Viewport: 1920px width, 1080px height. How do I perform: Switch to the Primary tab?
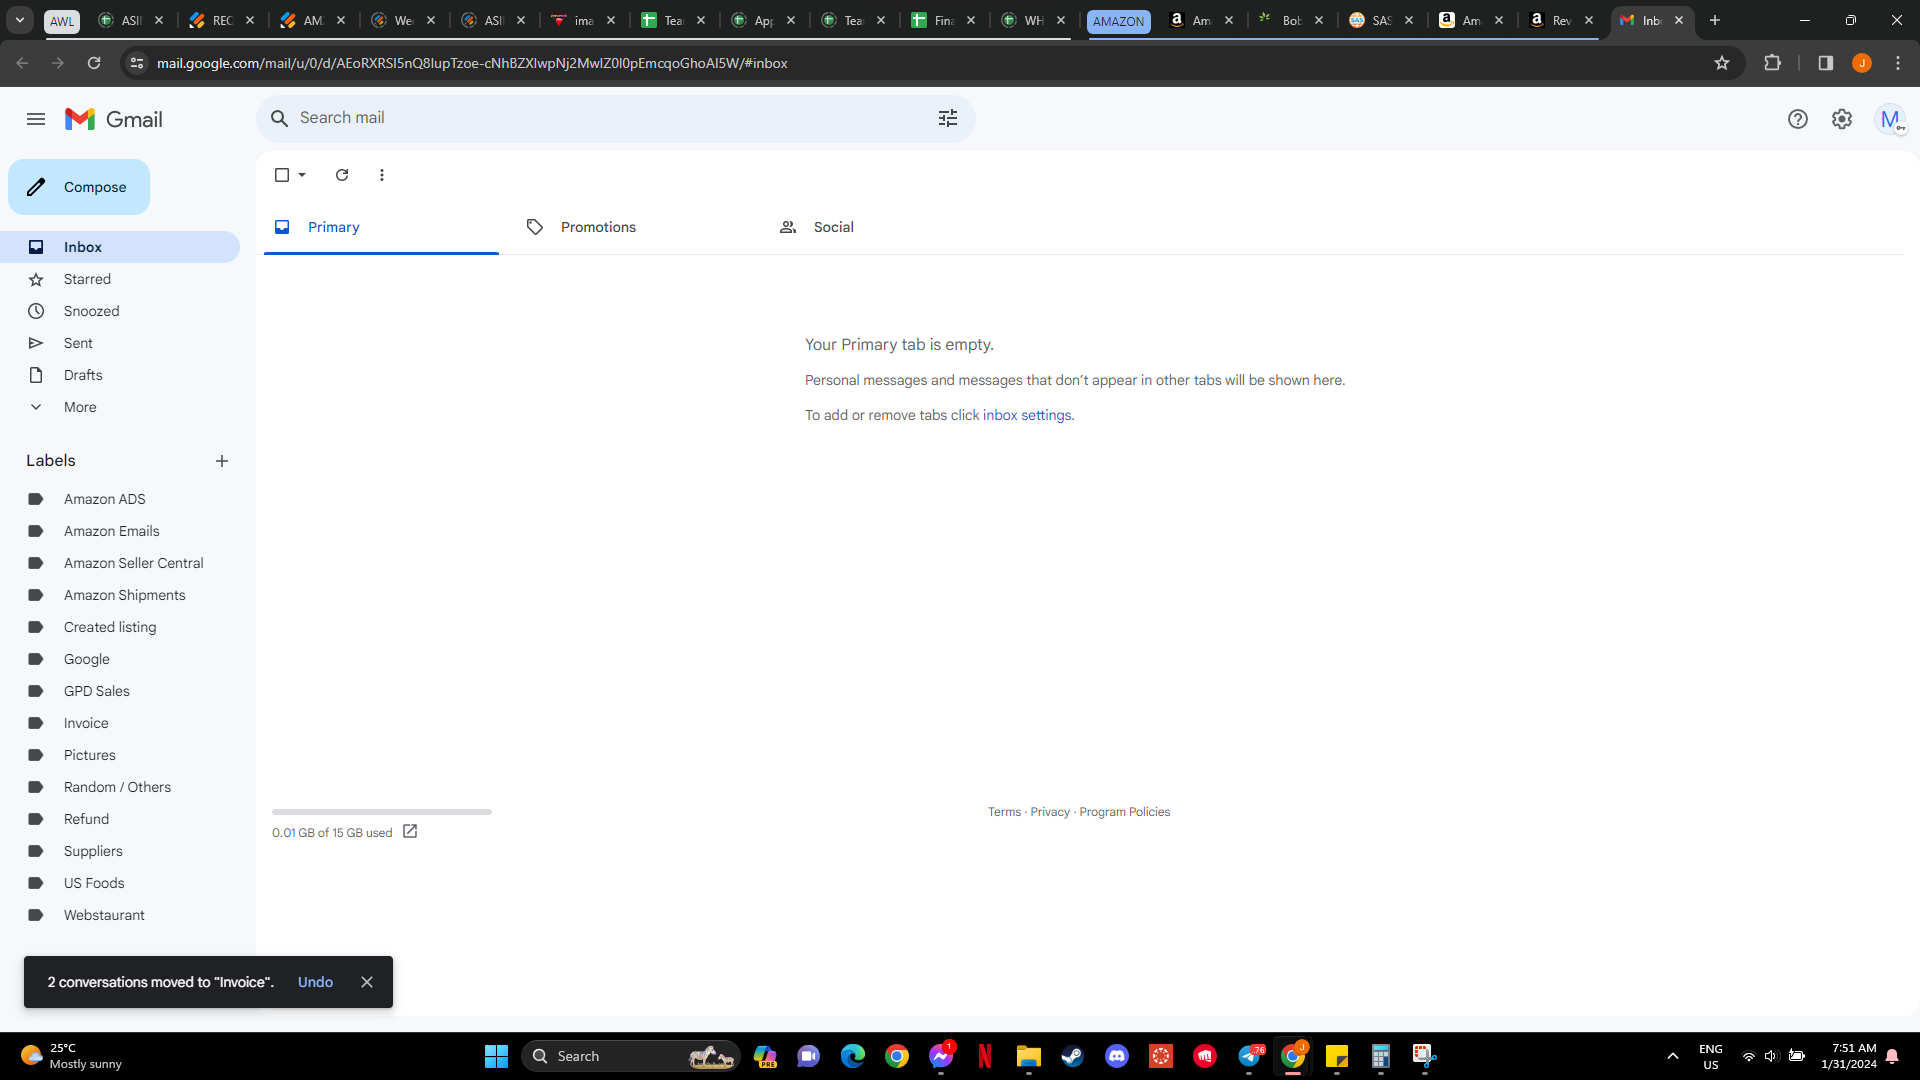point(381,227)
